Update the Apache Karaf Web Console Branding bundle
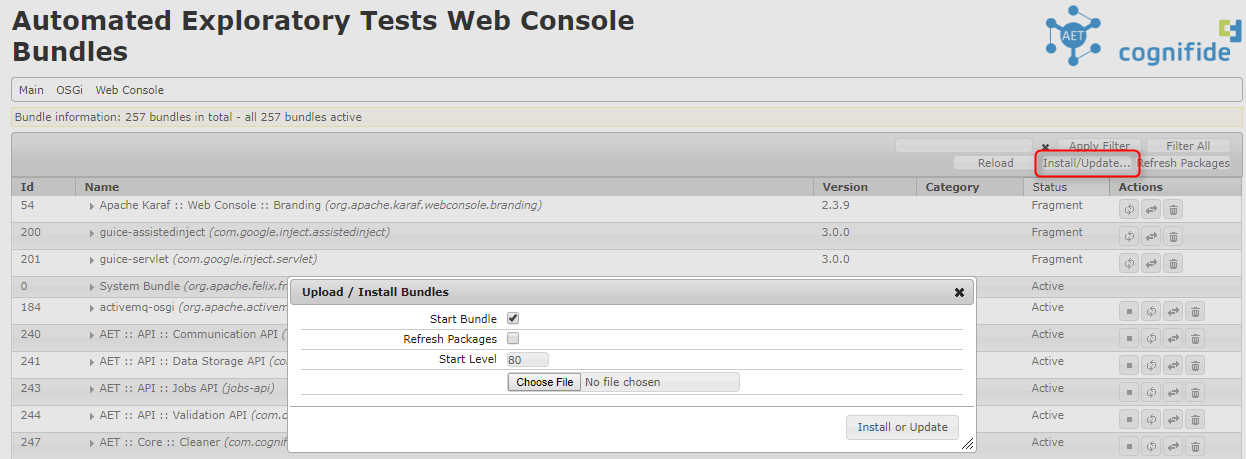1246x459 pixels. point(1151,210)
